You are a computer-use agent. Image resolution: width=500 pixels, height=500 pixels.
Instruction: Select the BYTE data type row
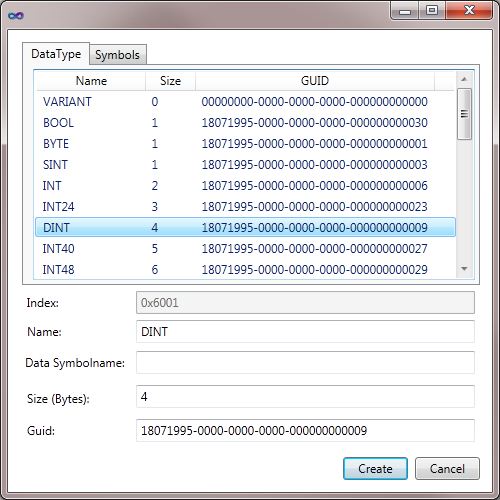[245, 144]
